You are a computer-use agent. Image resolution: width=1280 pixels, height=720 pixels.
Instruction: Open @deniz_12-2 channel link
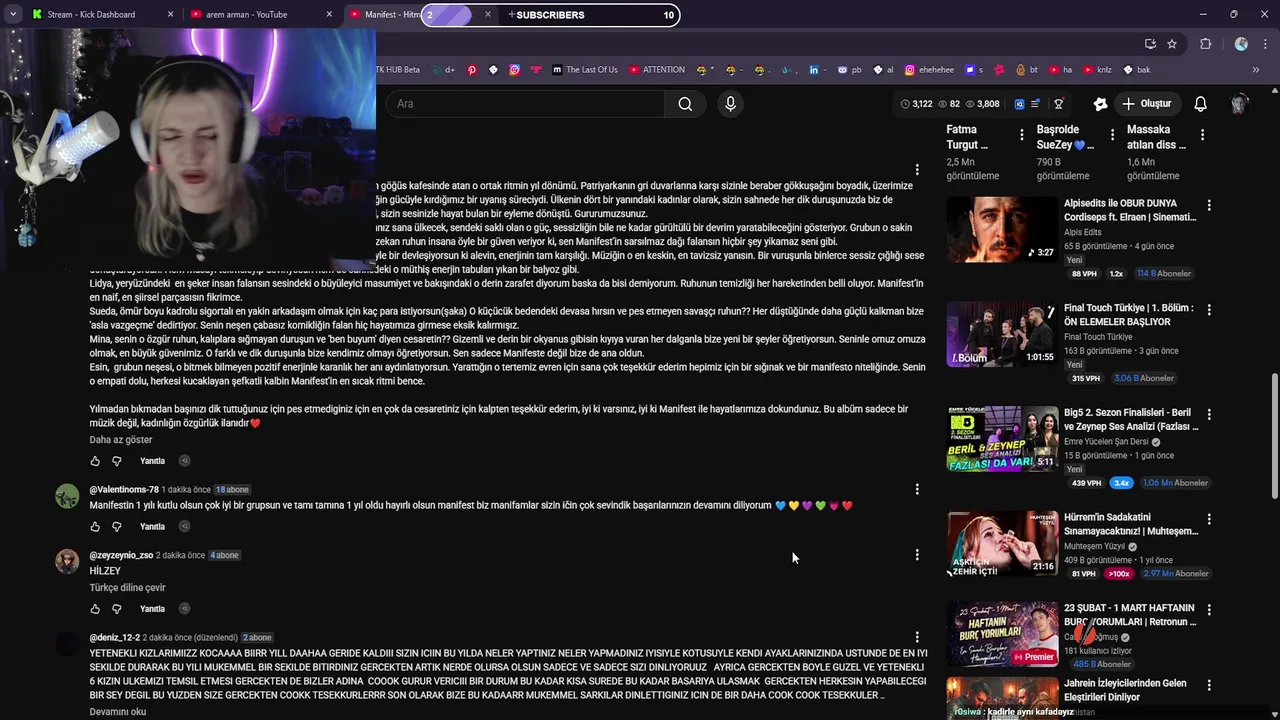tap(115, 638)
